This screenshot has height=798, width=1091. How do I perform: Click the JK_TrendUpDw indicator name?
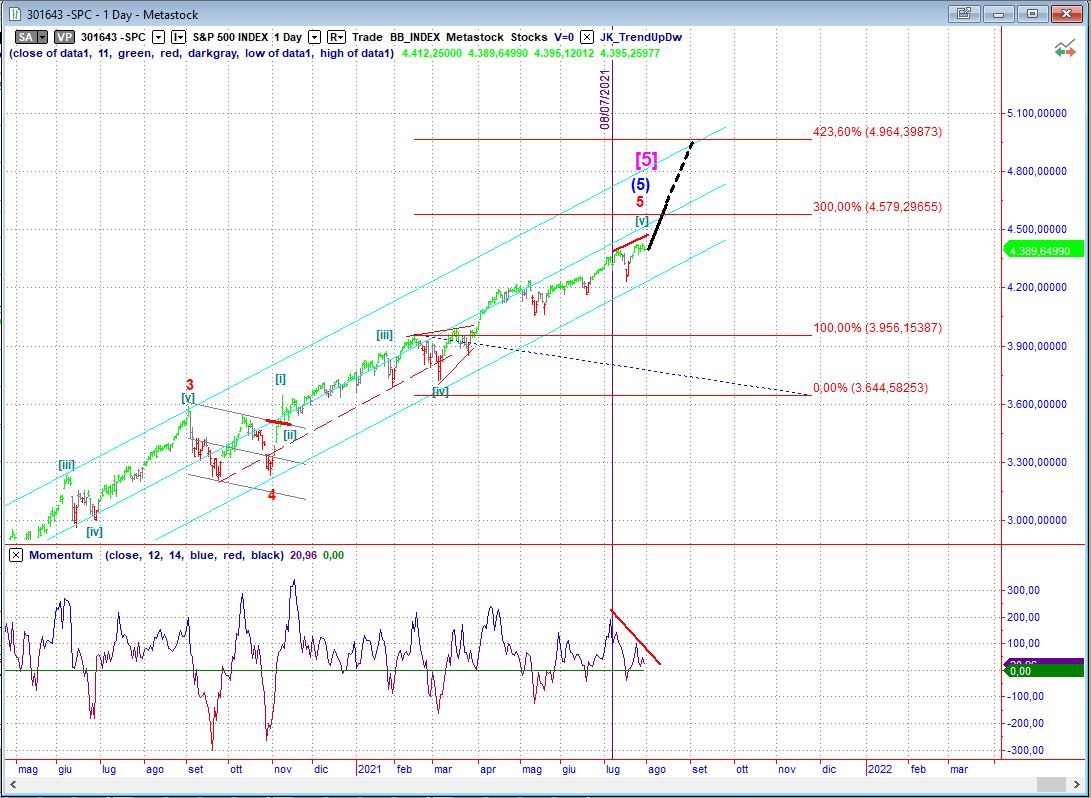(x=641, y=38)
